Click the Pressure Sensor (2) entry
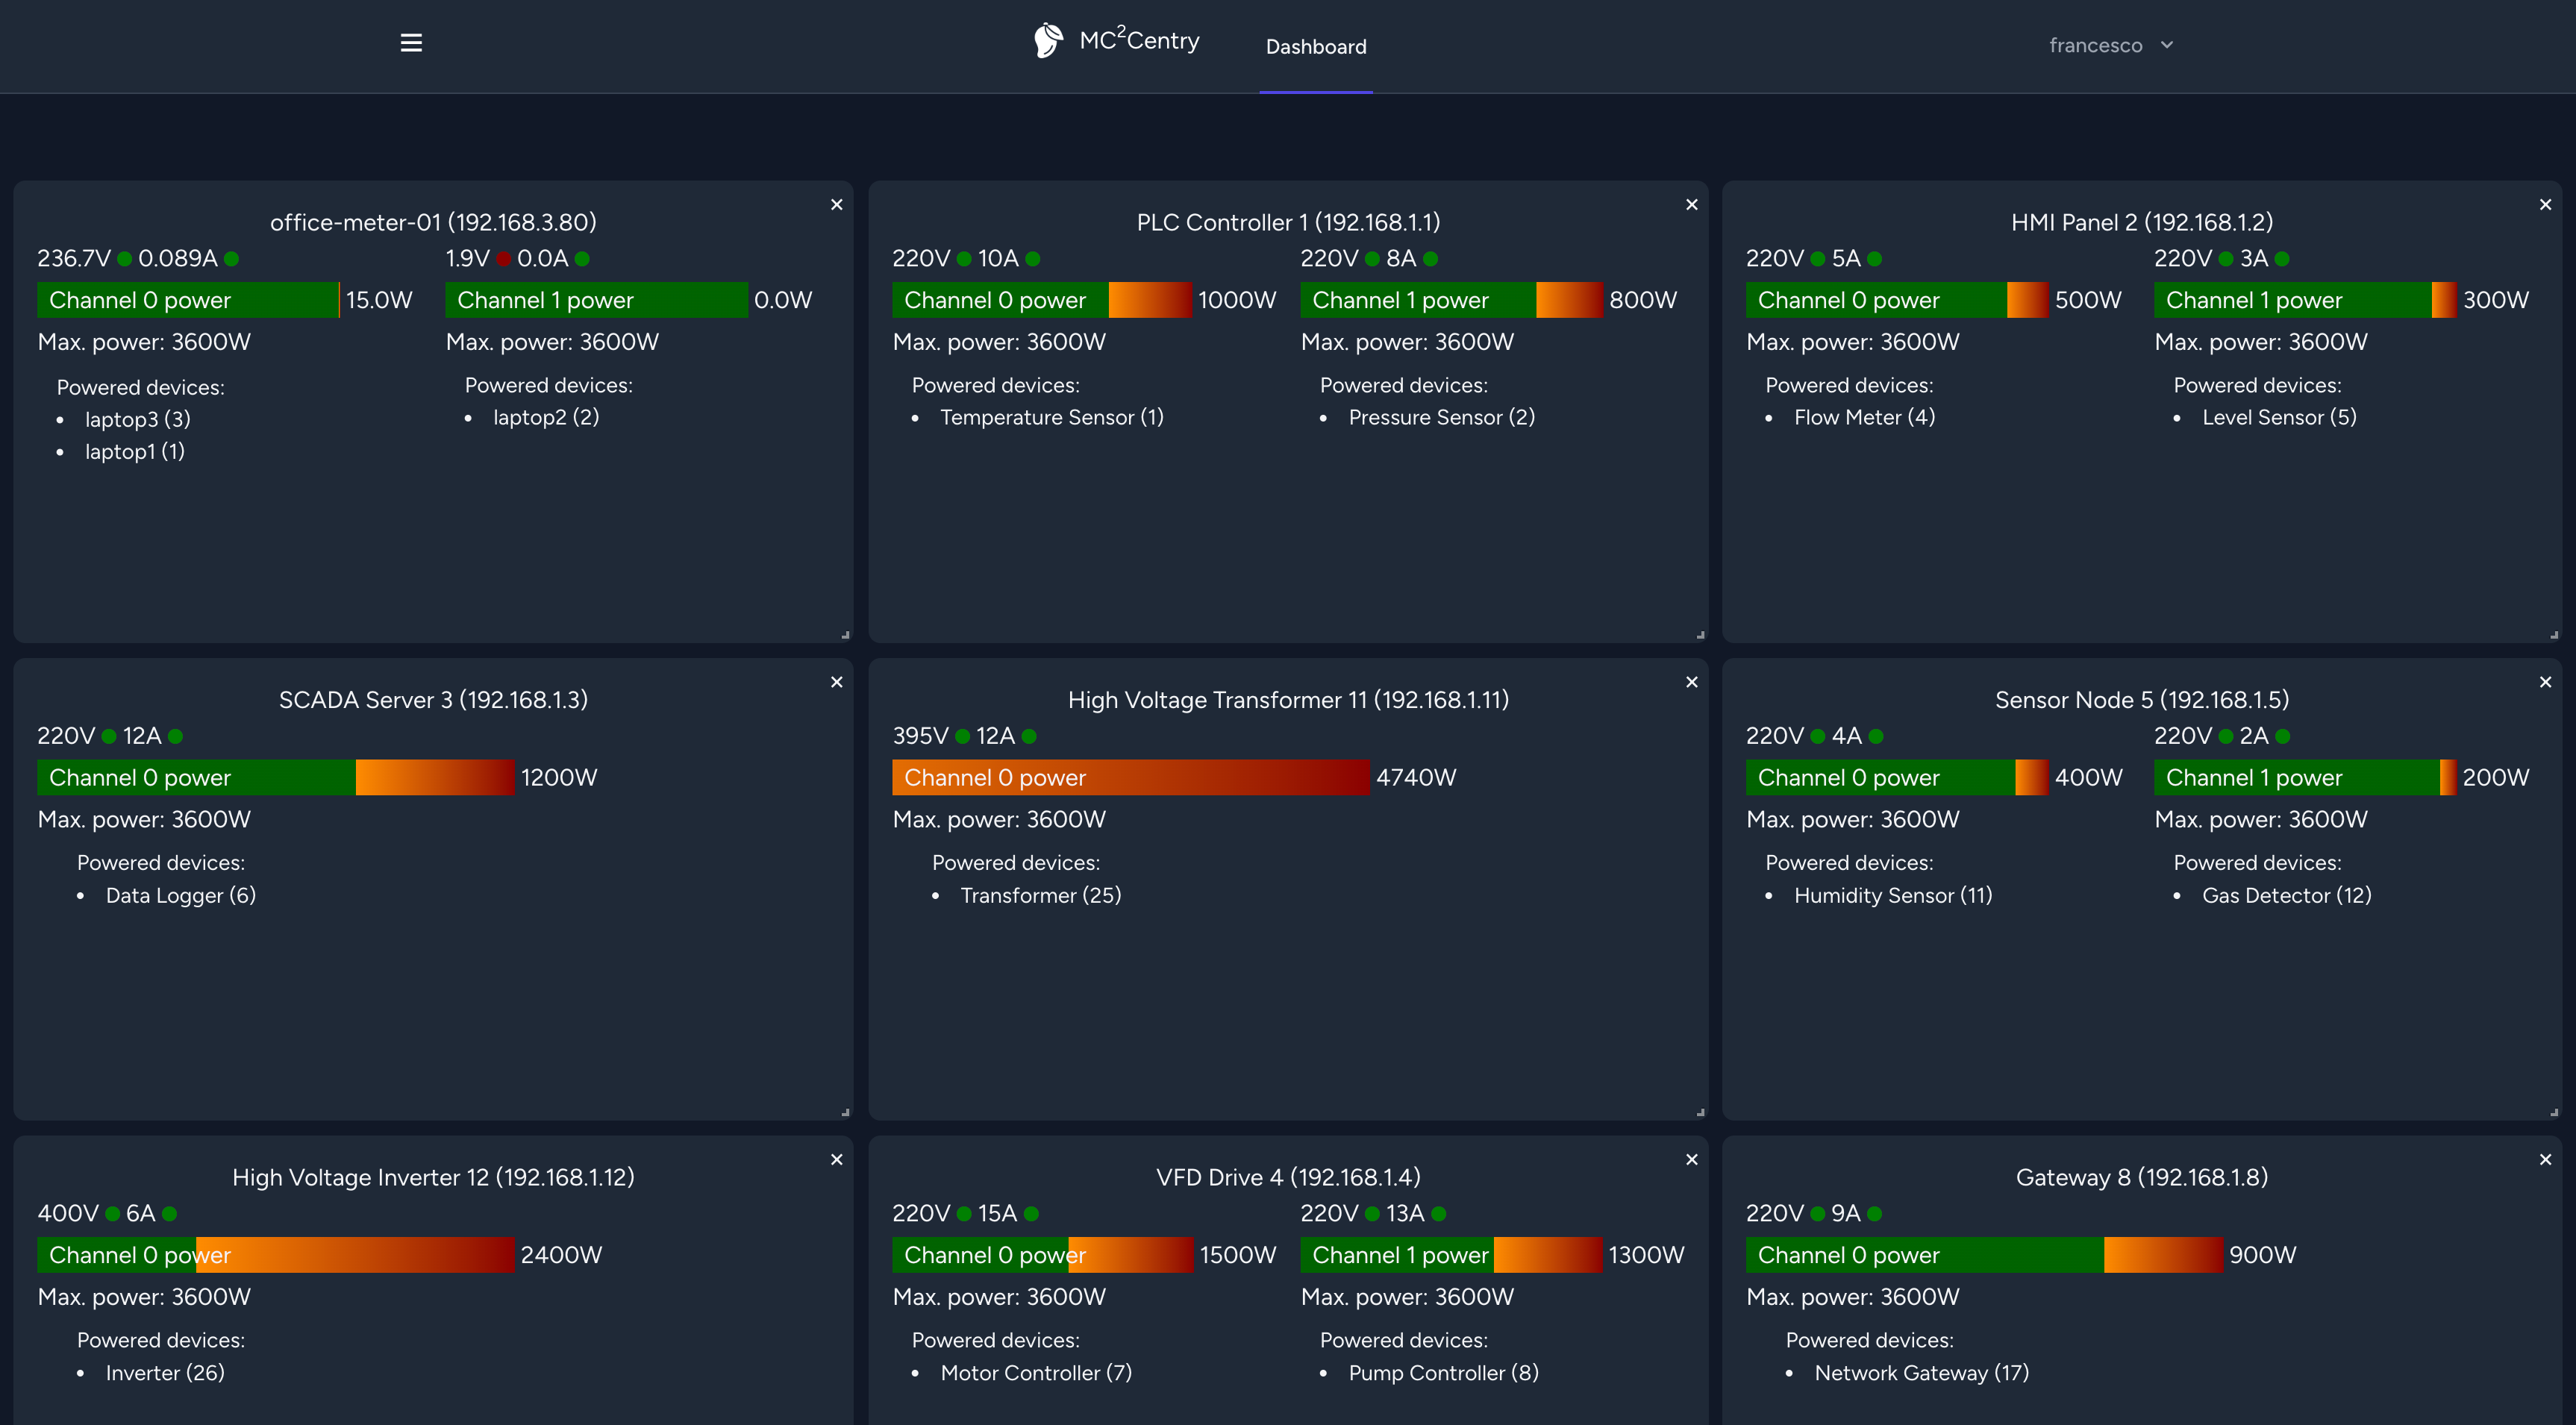2576x1425 pixels. coord(1442,417)
